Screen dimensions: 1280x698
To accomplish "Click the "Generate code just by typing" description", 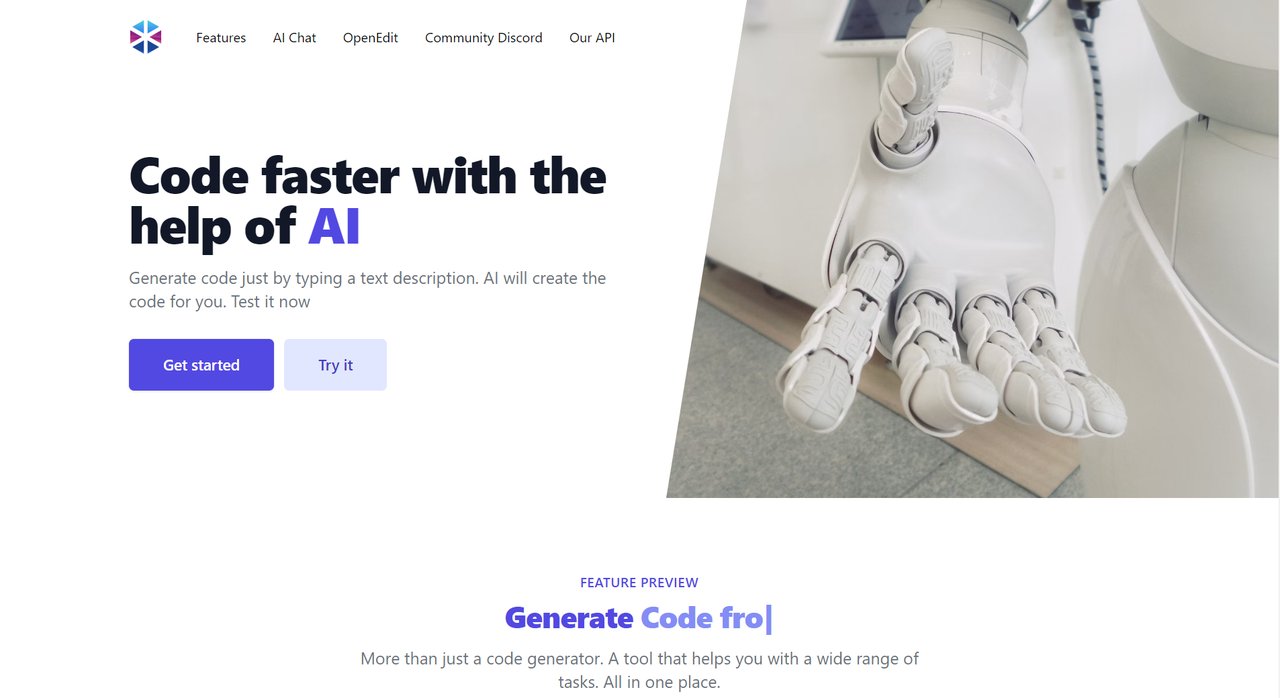I will point(367,290).
